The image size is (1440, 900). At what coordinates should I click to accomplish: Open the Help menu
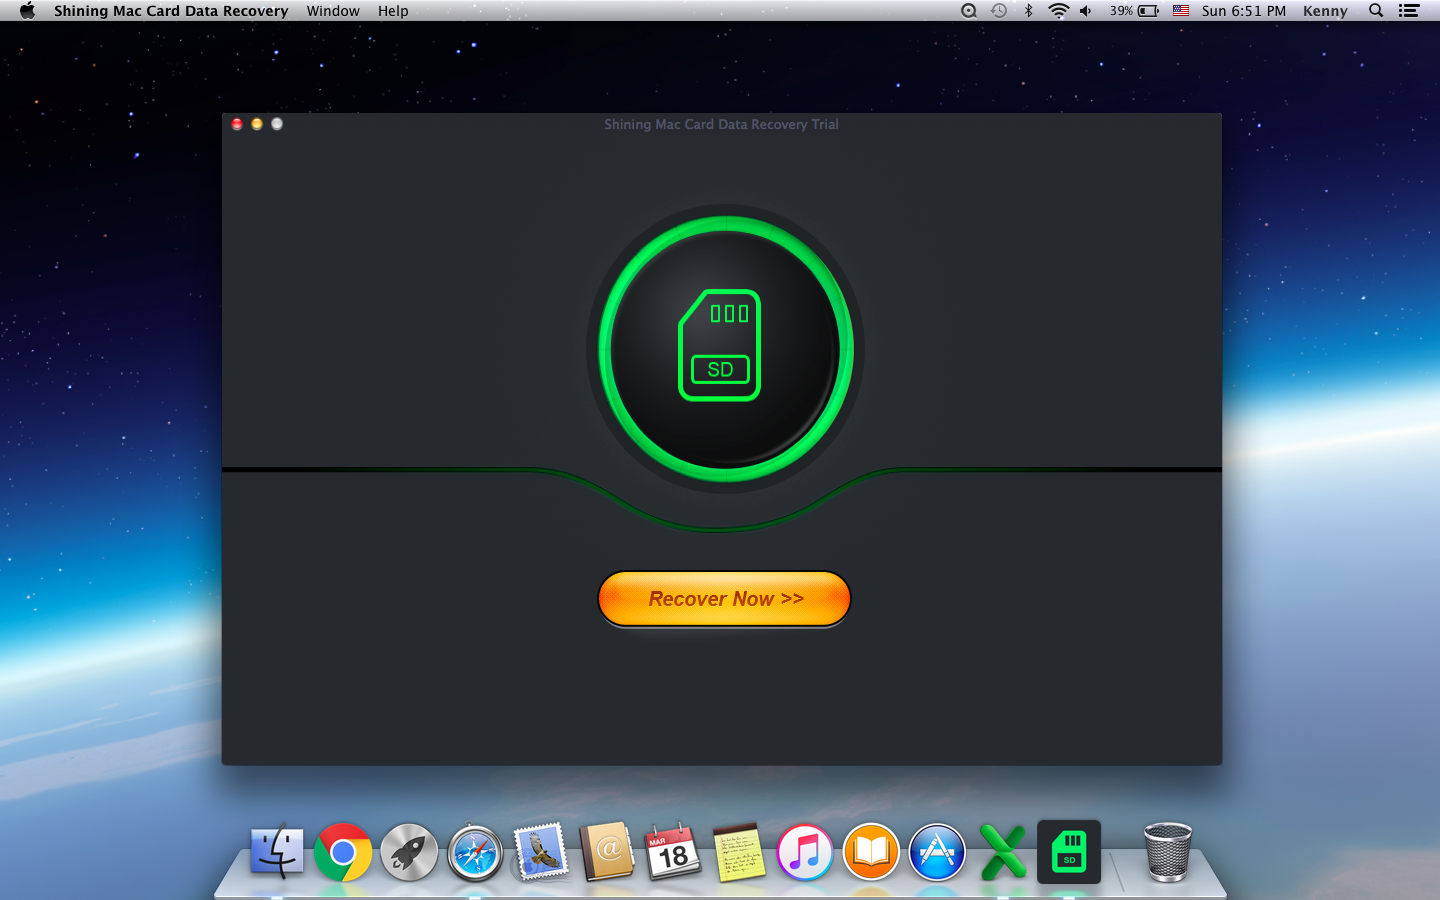pos(393,11)
